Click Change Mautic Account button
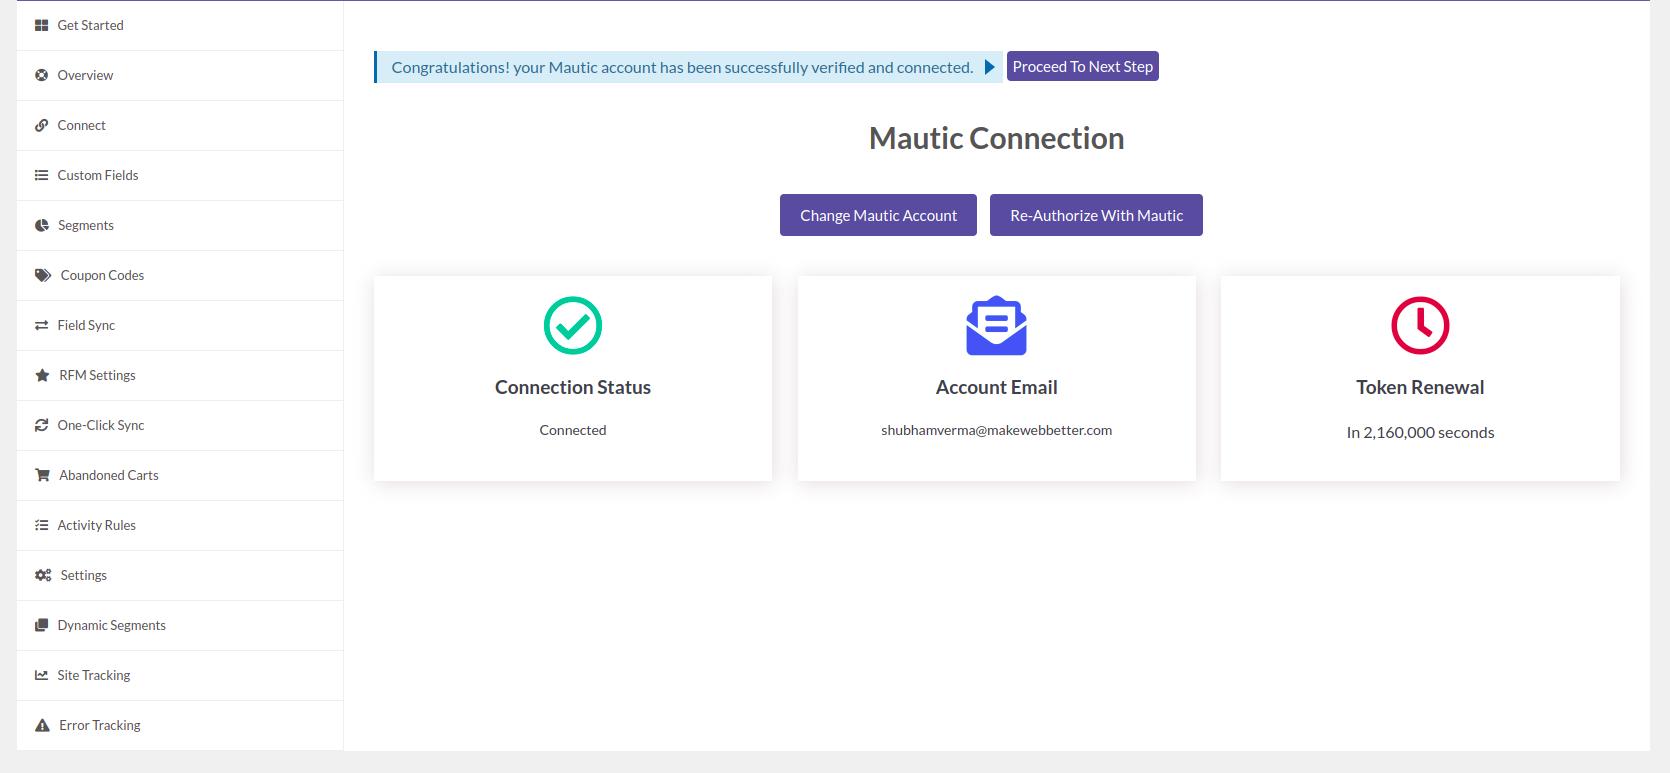This screenshot has width=1670, height=773. pos(878,215)
